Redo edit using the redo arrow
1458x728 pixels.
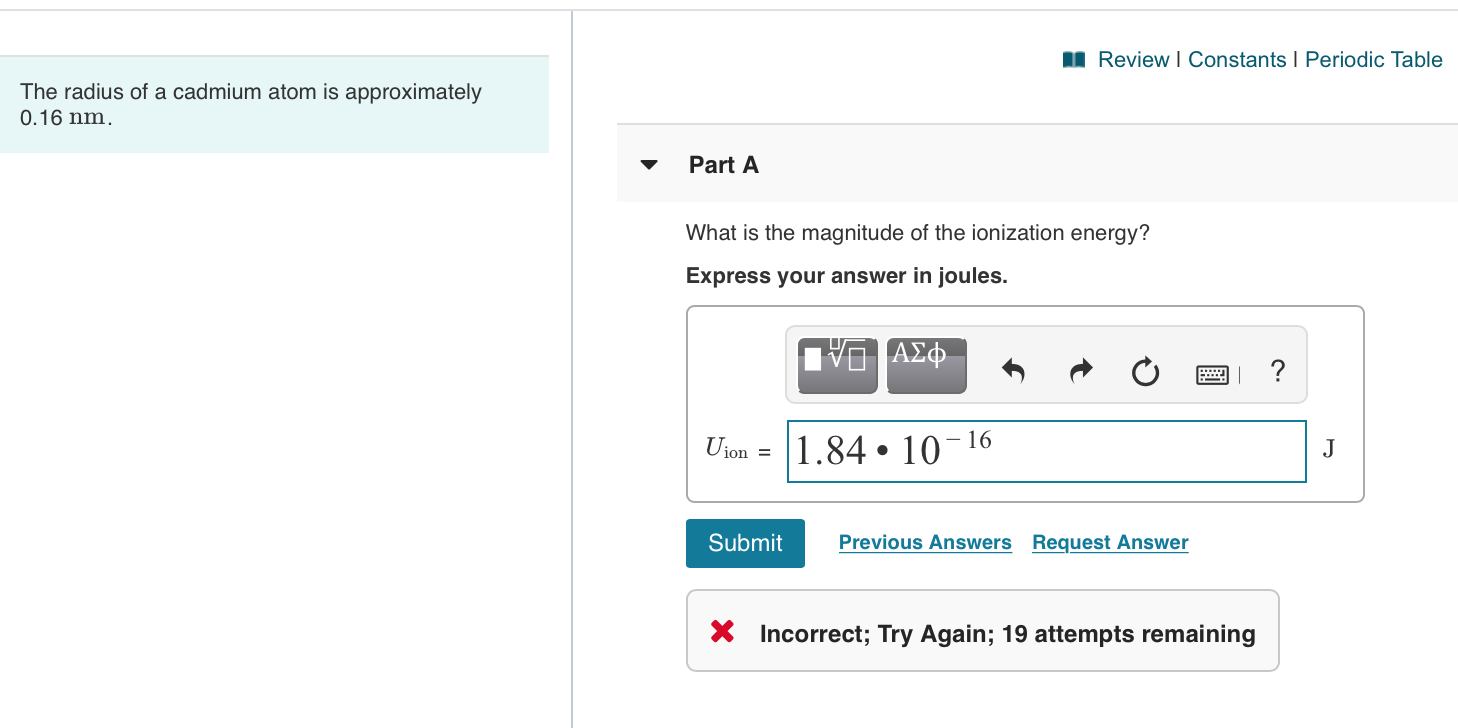pyautogui.click(x=1080, y=371)
